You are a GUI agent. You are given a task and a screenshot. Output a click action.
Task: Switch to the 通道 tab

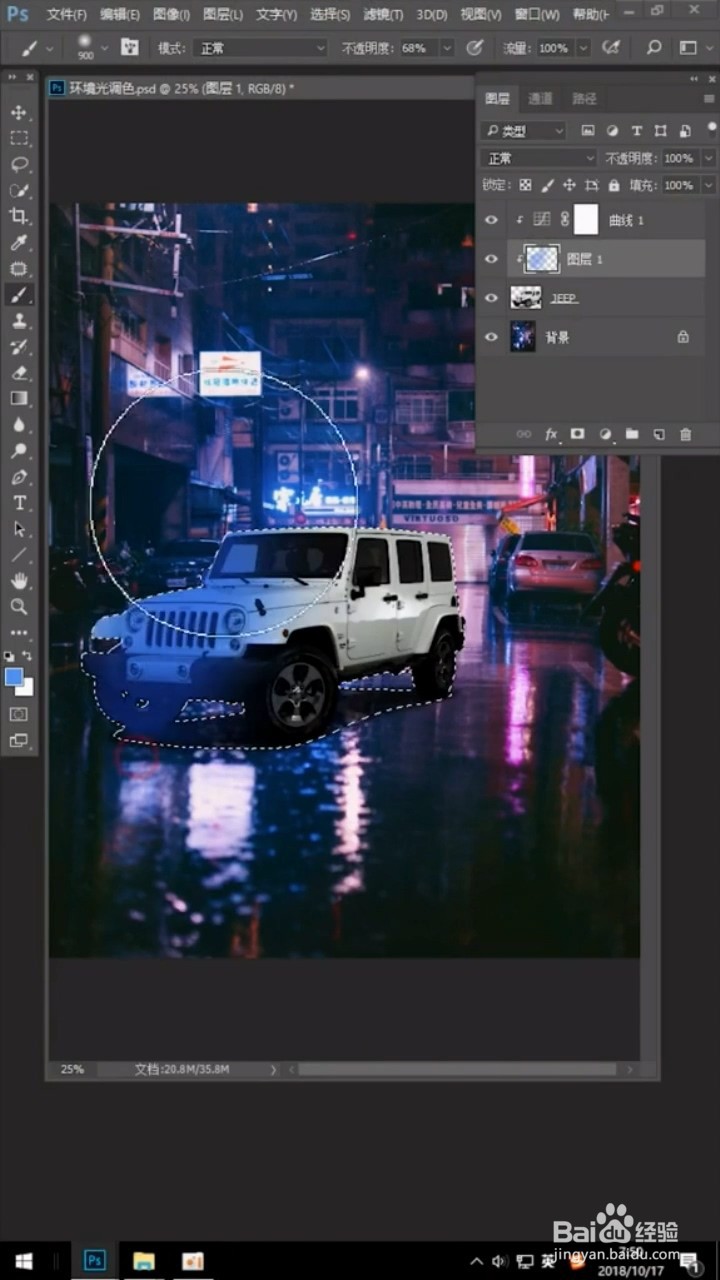(x=540, y=98)
